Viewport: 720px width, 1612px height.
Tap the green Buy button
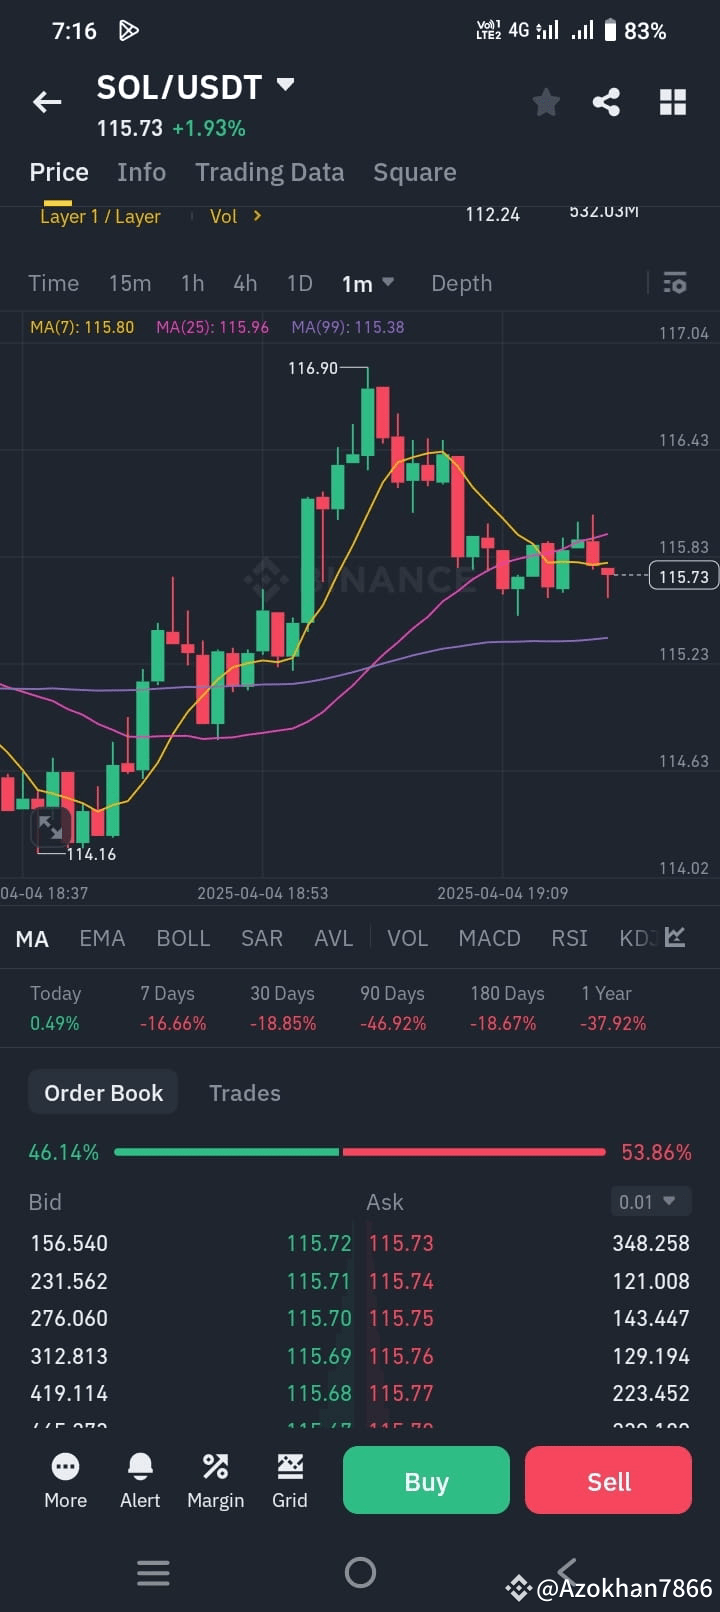click(x=426, y=1481)
